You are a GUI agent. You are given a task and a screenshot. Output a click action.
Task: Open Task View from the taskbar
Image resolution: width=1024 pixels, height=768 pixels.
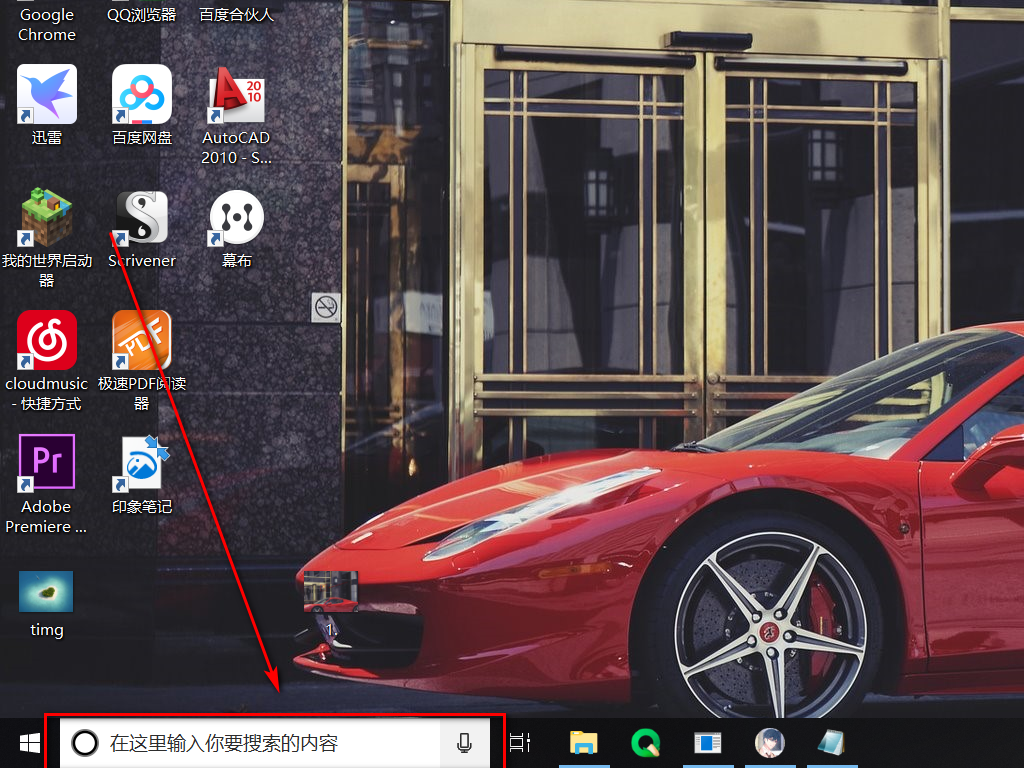click(520, 743)
